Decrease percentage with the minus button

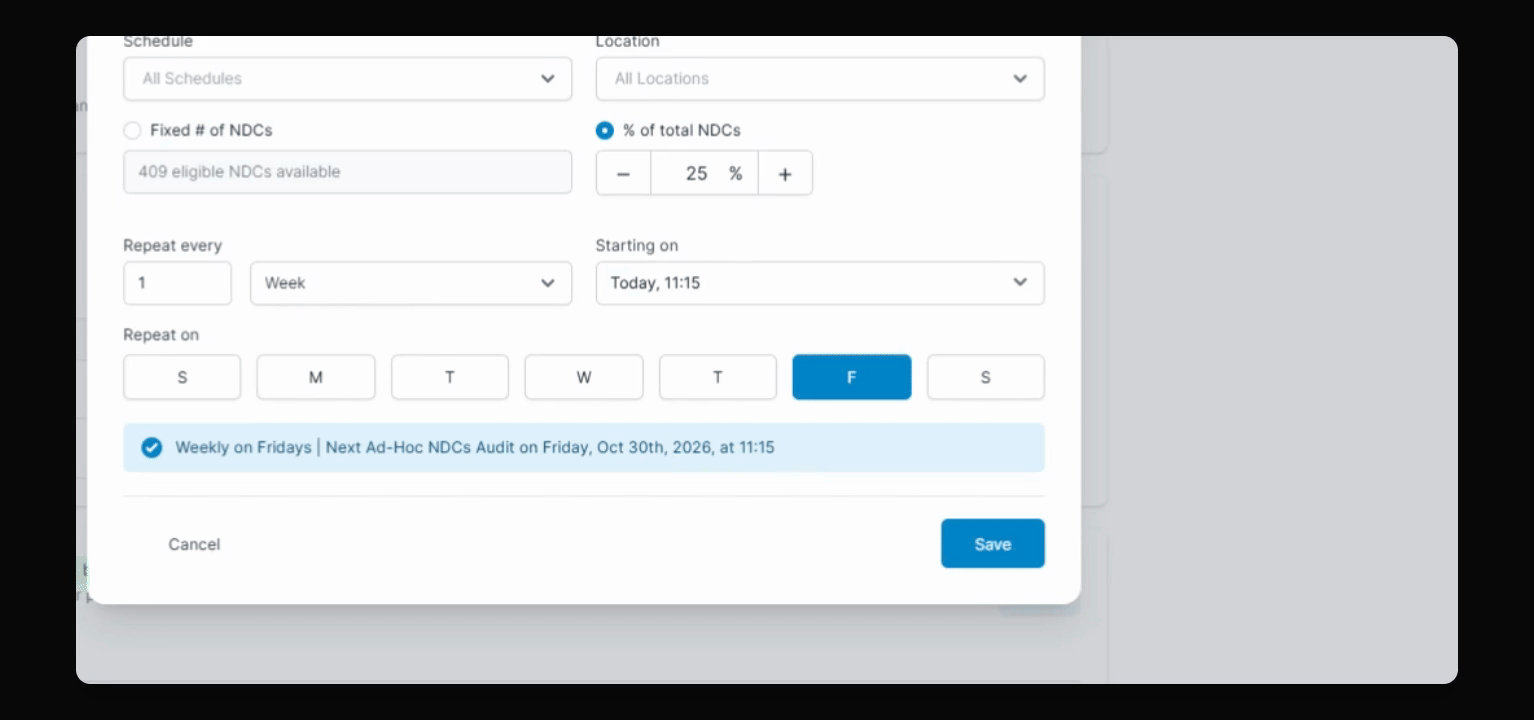tap(623, 173)
